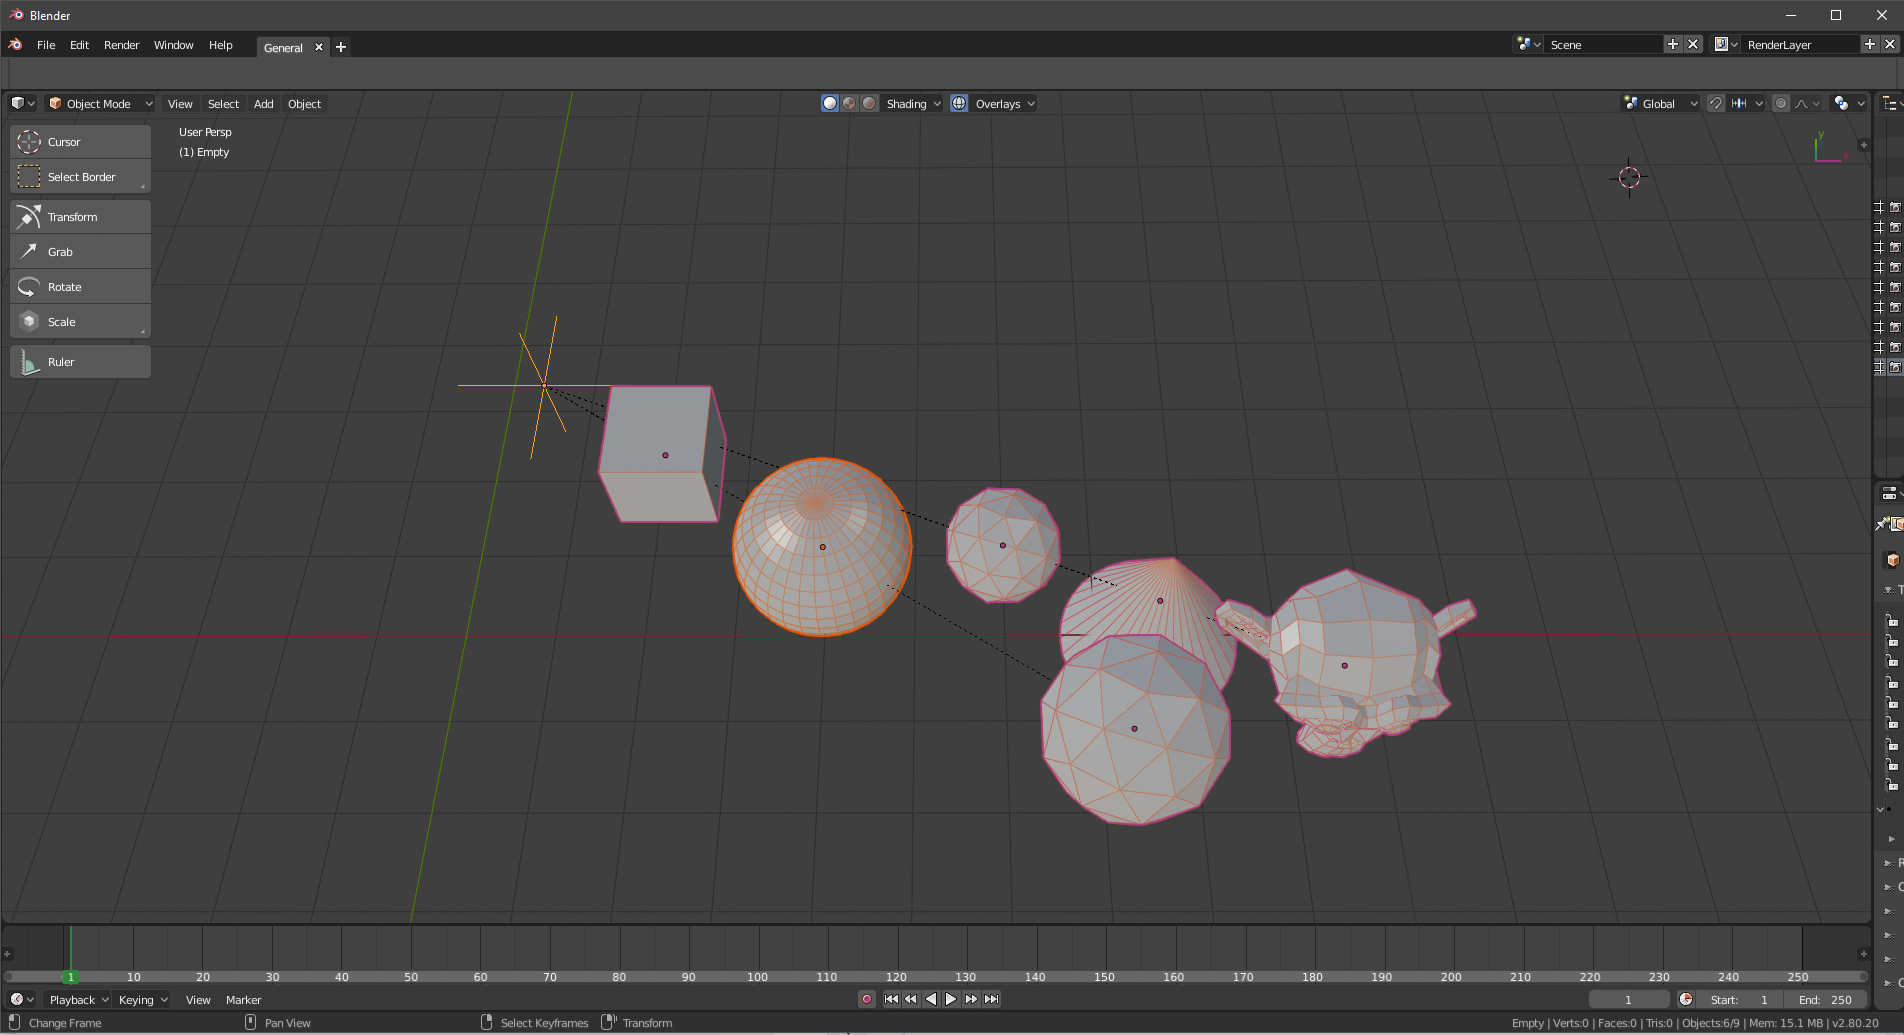Select the Scale tool

(80, 322)
